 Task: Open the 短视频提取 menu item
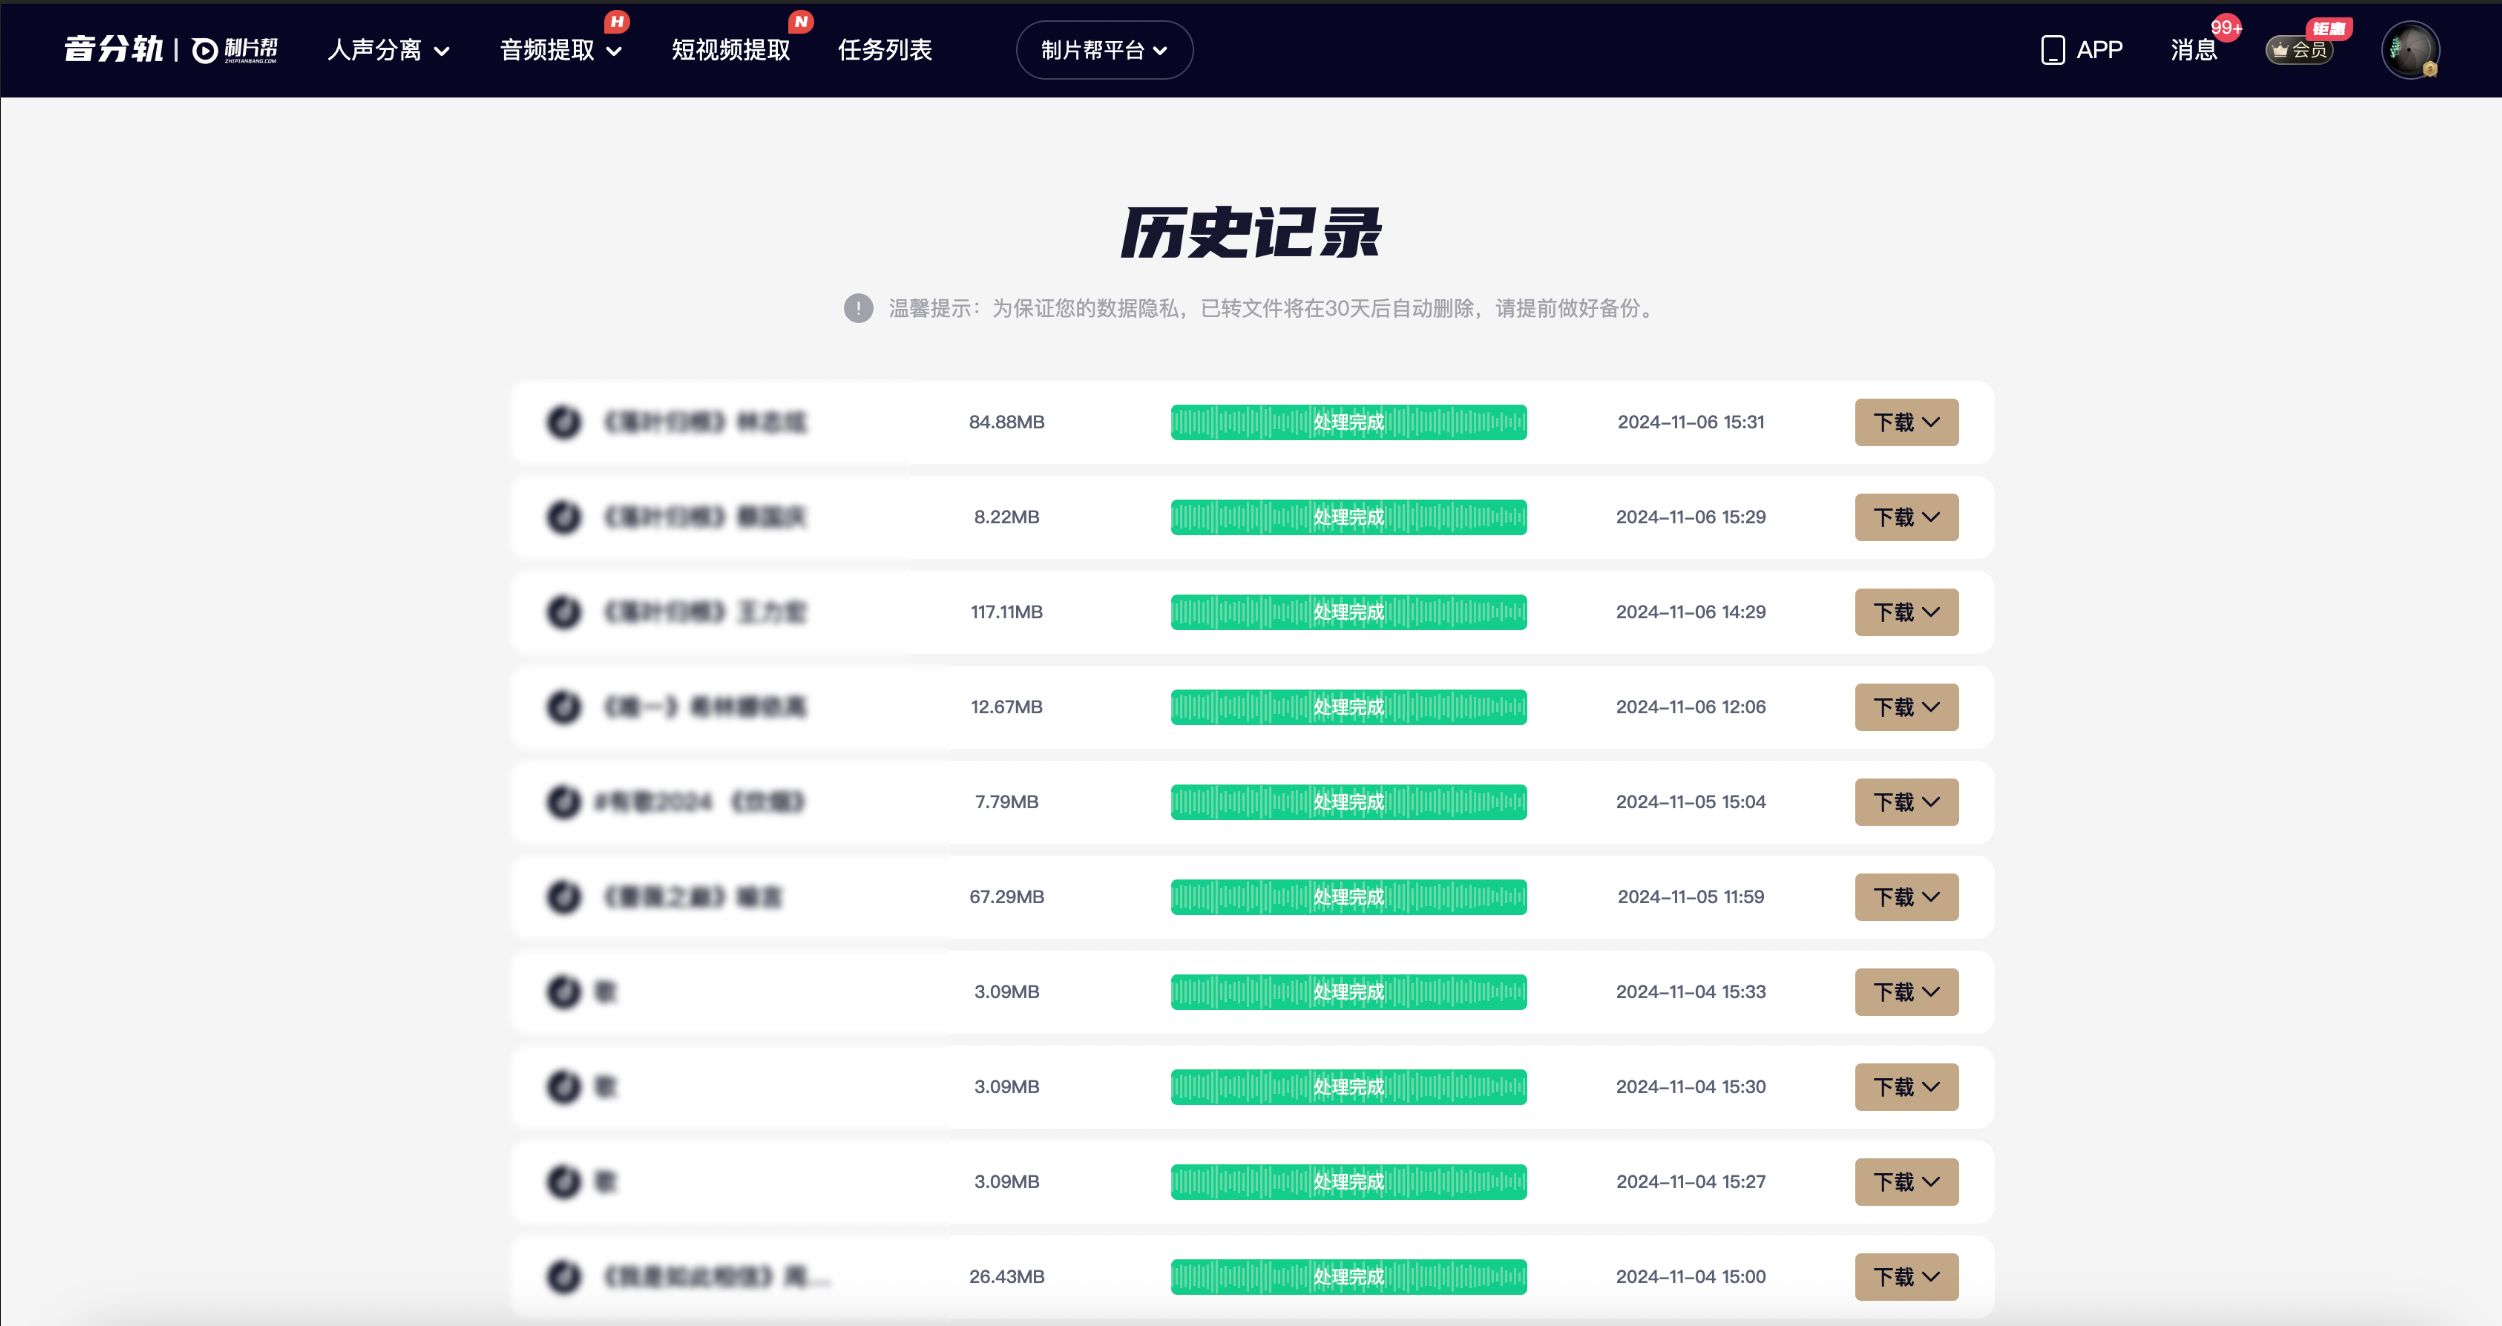(731, 50)
